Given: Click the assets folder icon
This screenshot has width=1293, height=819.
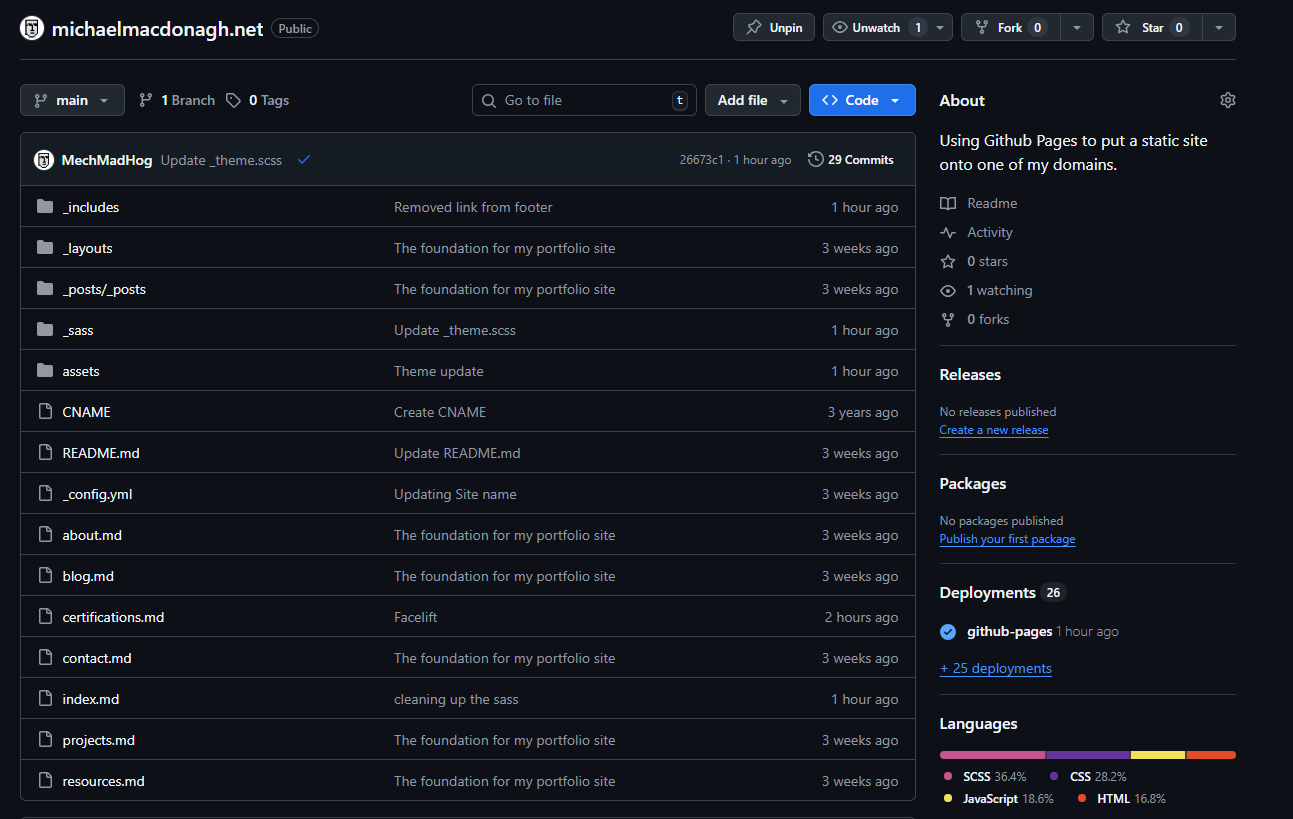Looking at the screenshot, I should point(45,371).
